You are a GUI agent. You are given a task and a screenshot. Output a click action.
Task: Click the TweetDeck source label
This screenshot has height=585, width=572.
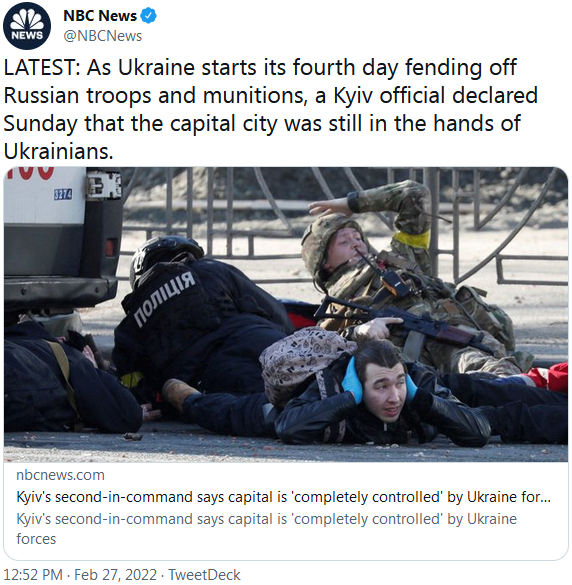point(204,575)
